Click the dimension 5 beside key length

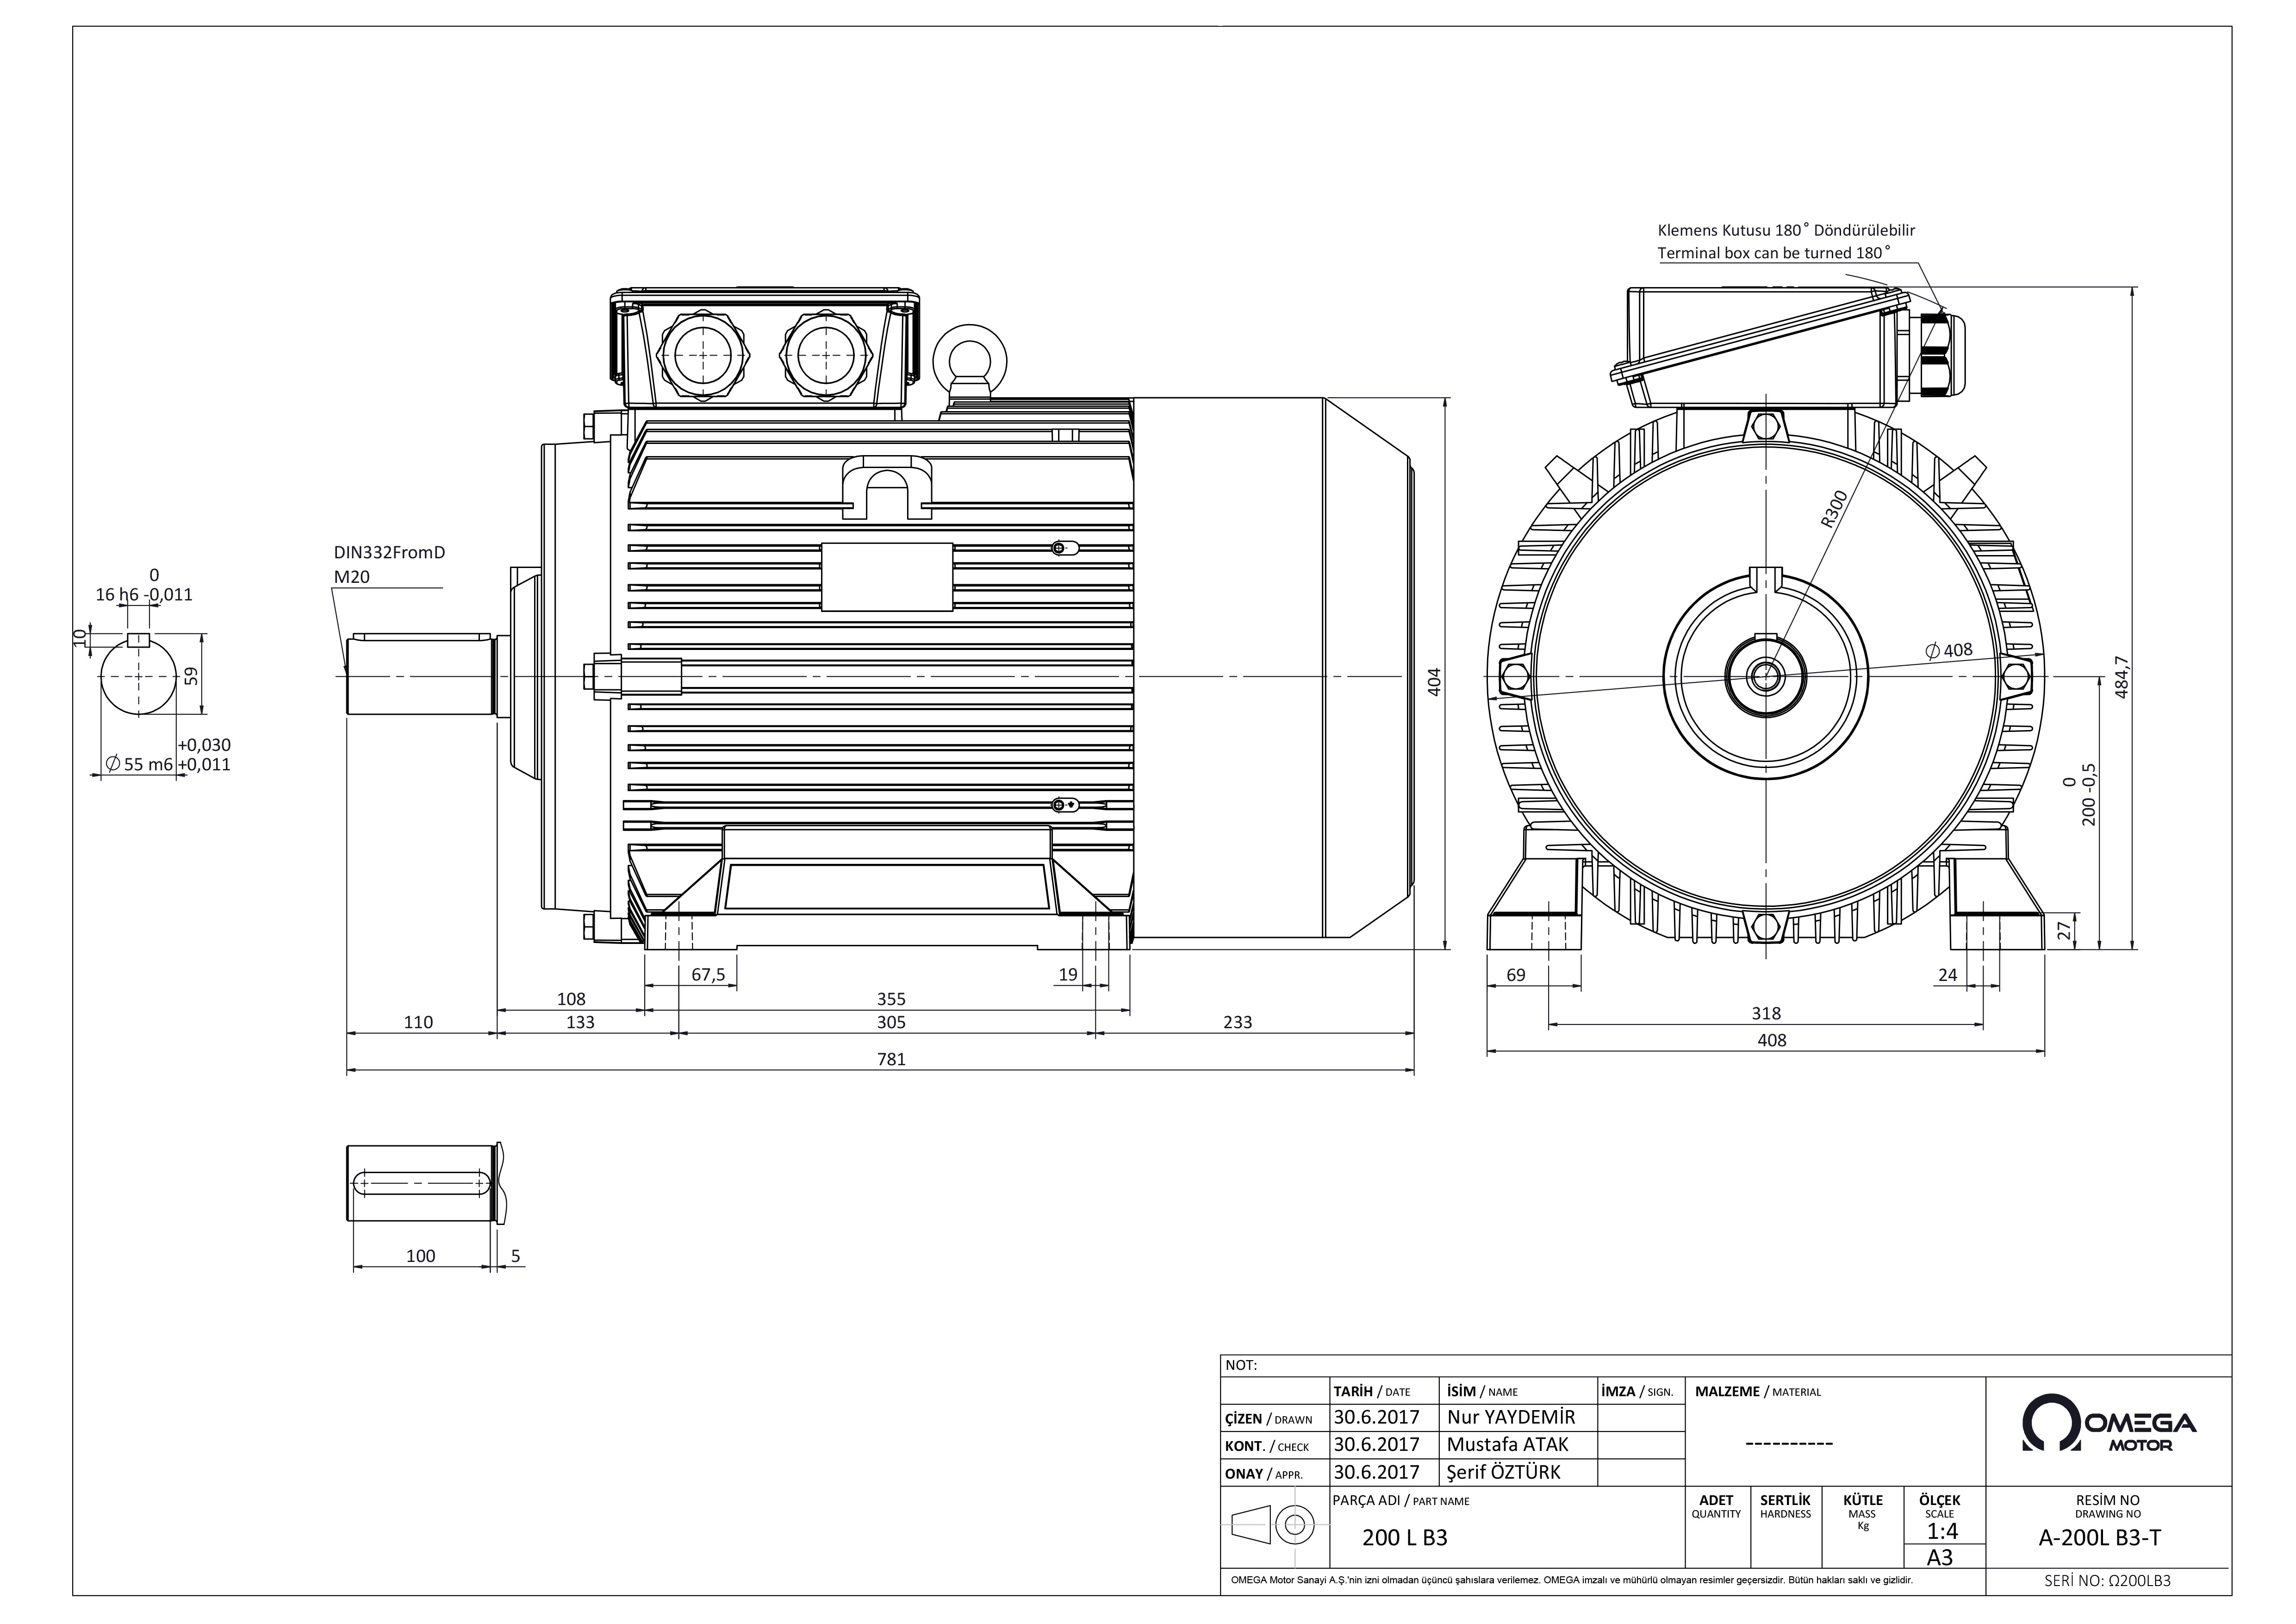516,1255
